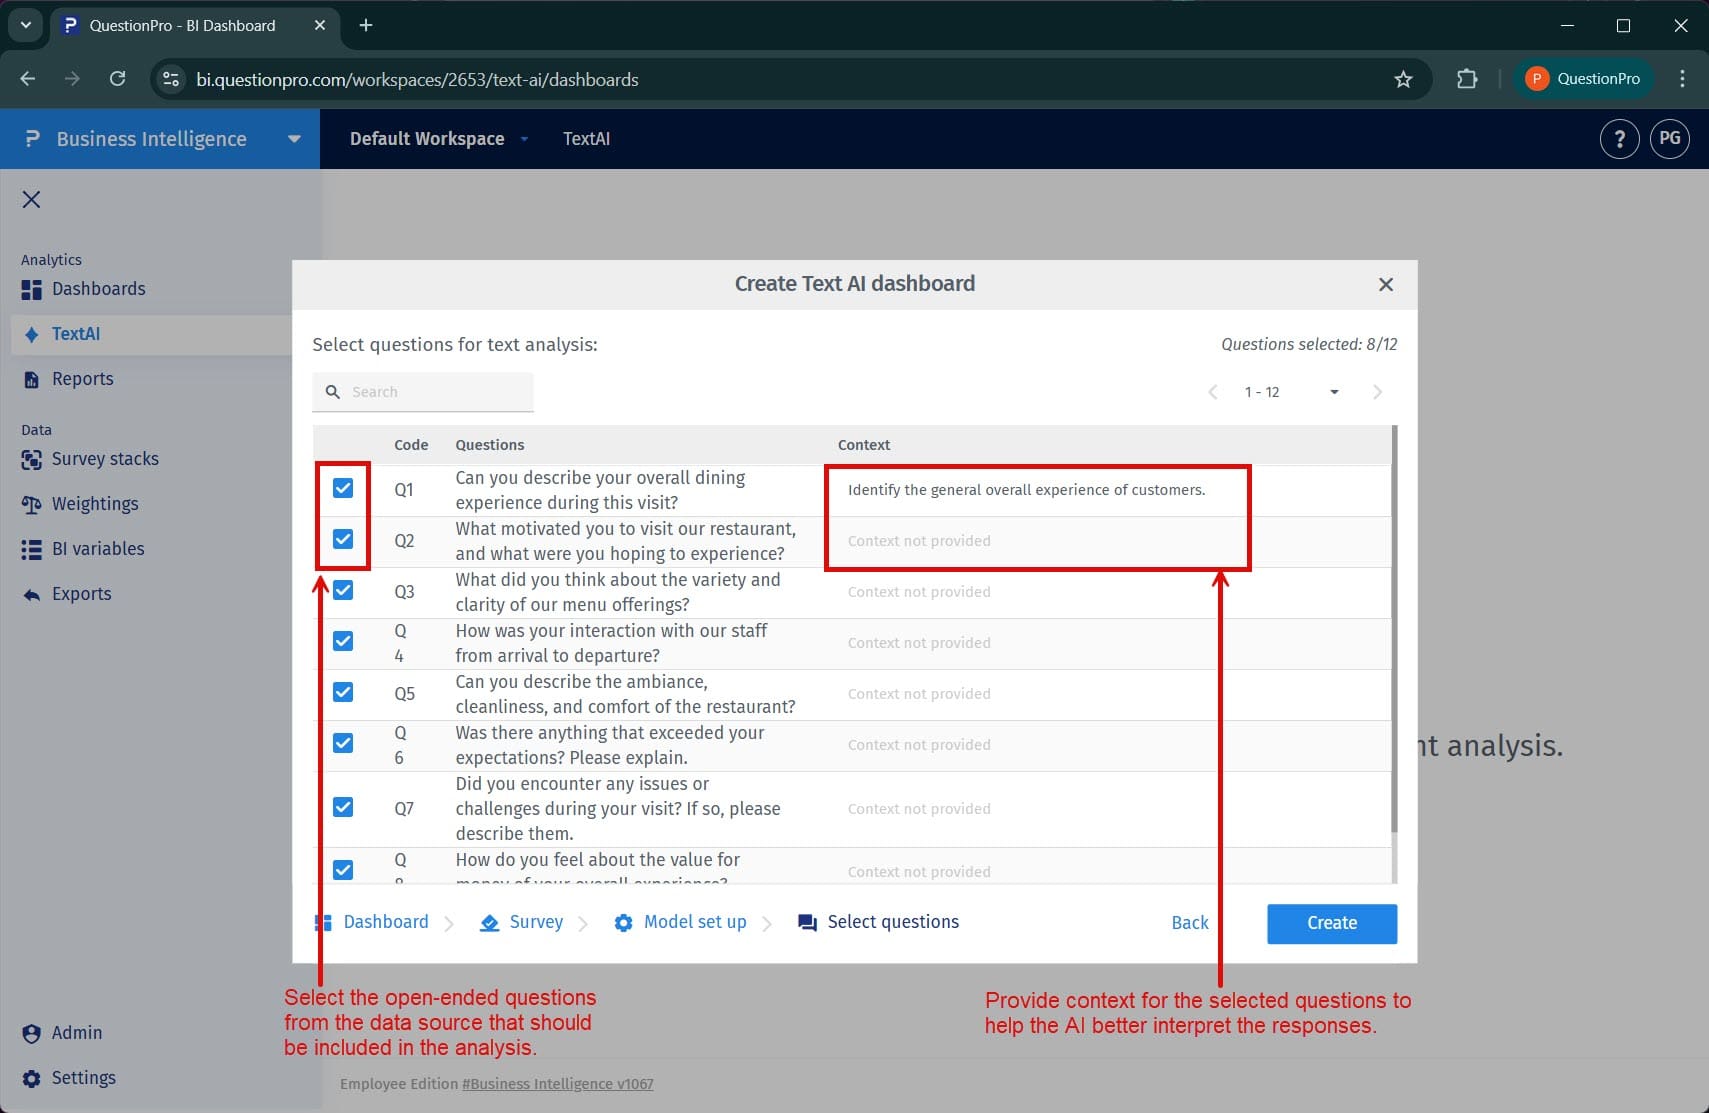This screenshot has height=1113, width=1709.
Task: Click the questions list vertical scrollbar
Action: pyautogui.click(x=1394, y=630)
